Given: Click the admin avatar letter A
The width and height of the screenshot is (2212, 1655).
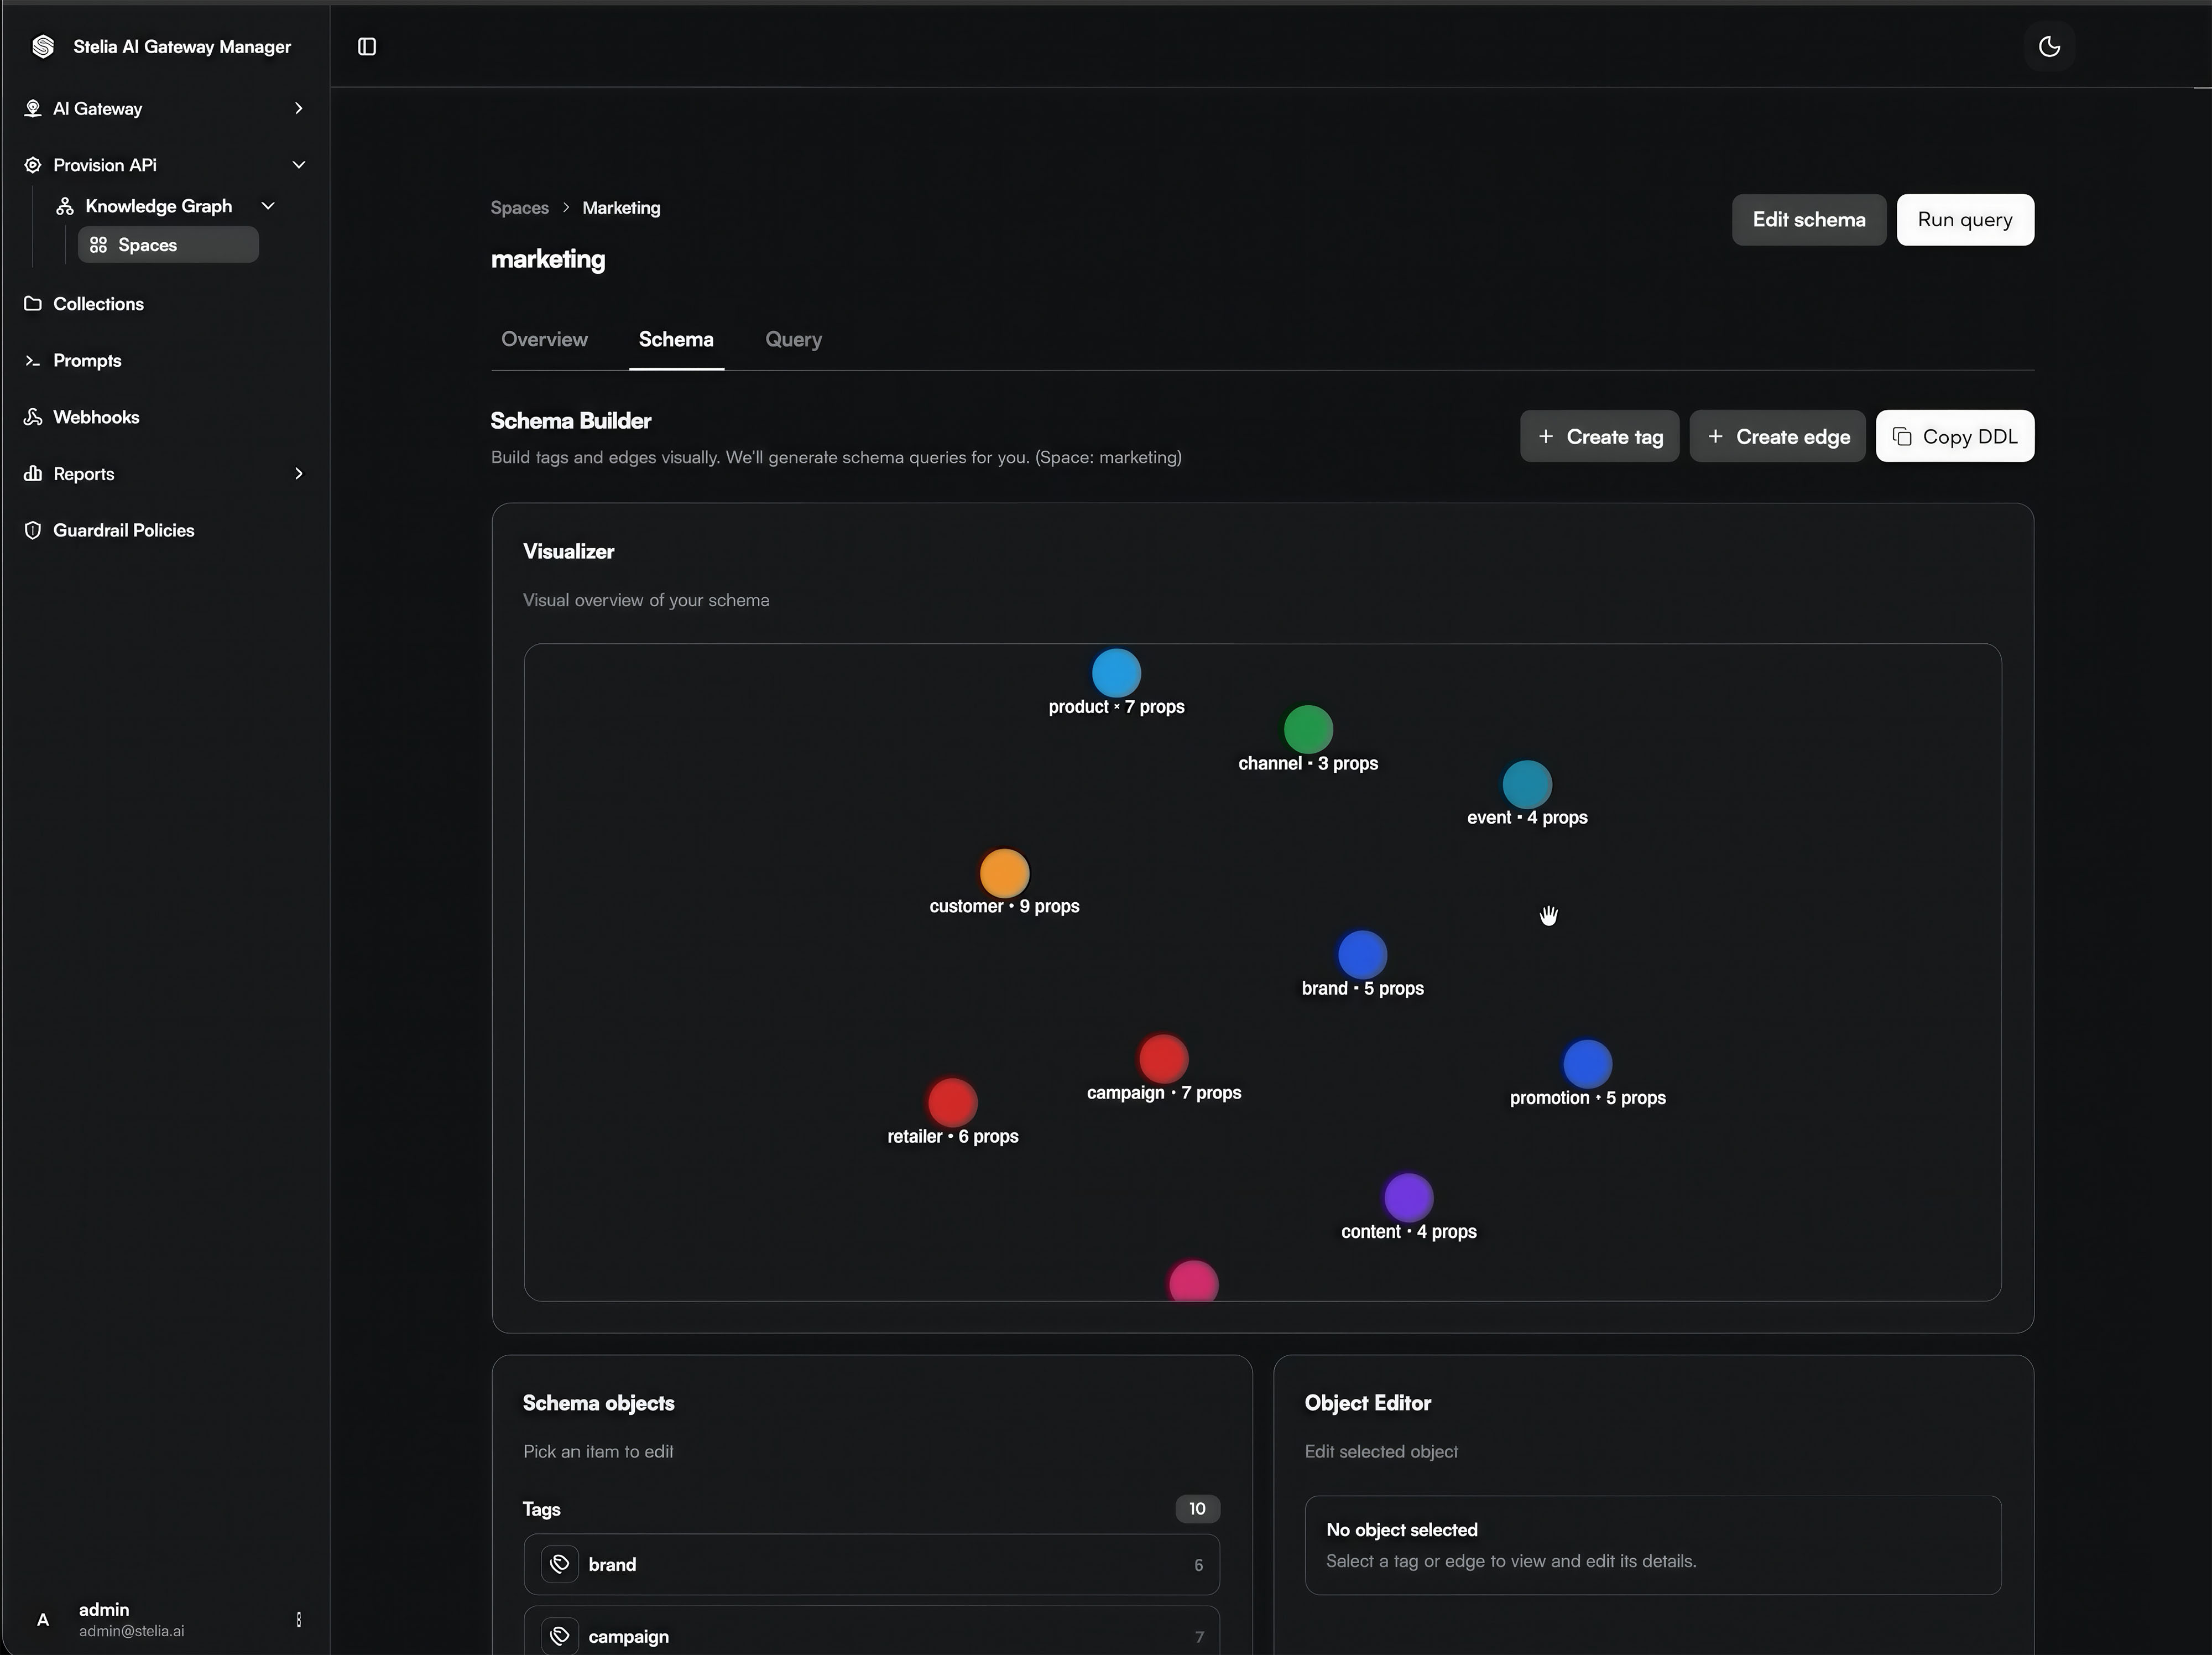Looking at the screenshot, I should click(x=43, y=1620).
